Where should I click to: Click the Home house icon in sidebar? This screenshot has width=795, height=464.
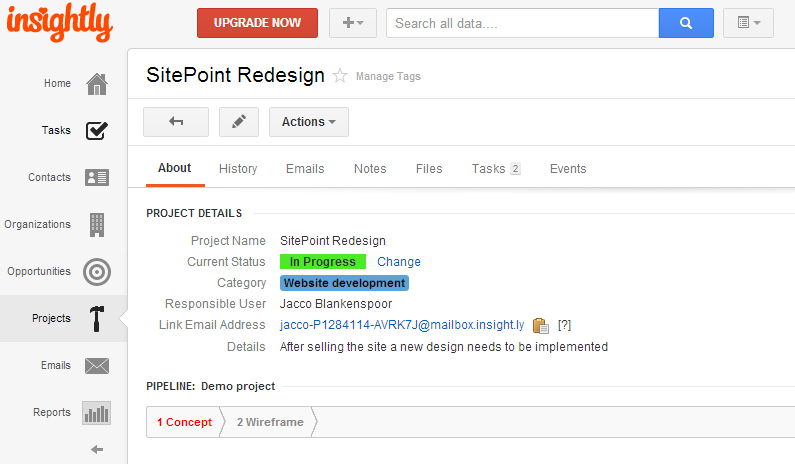pos(97,84)
